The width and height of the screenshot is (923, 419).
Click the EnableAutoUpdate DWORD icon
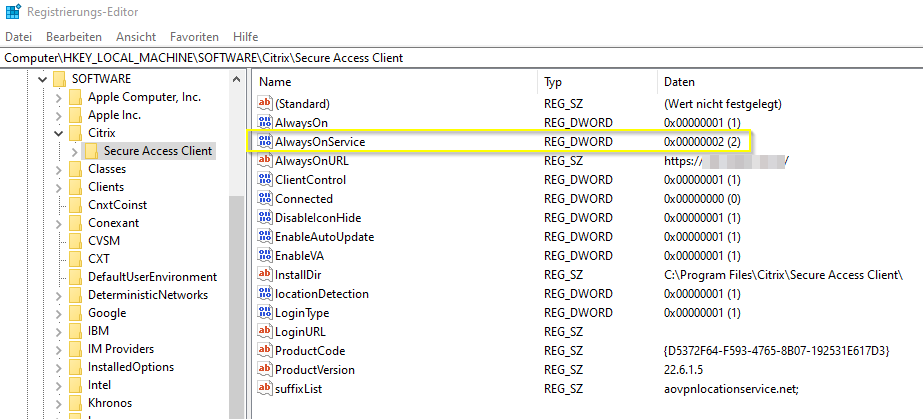pos(265,237)
